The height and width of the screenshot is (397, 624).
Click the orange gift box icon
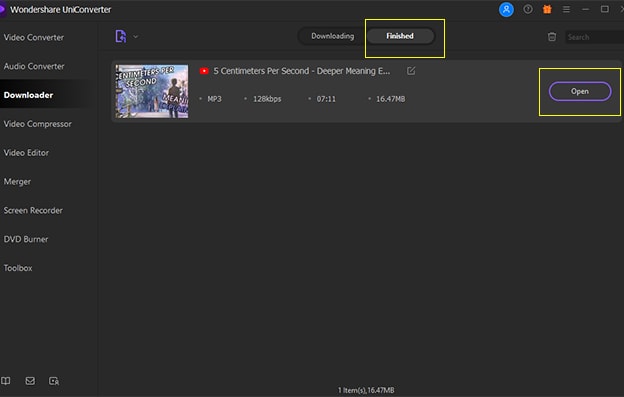[547, 9]
